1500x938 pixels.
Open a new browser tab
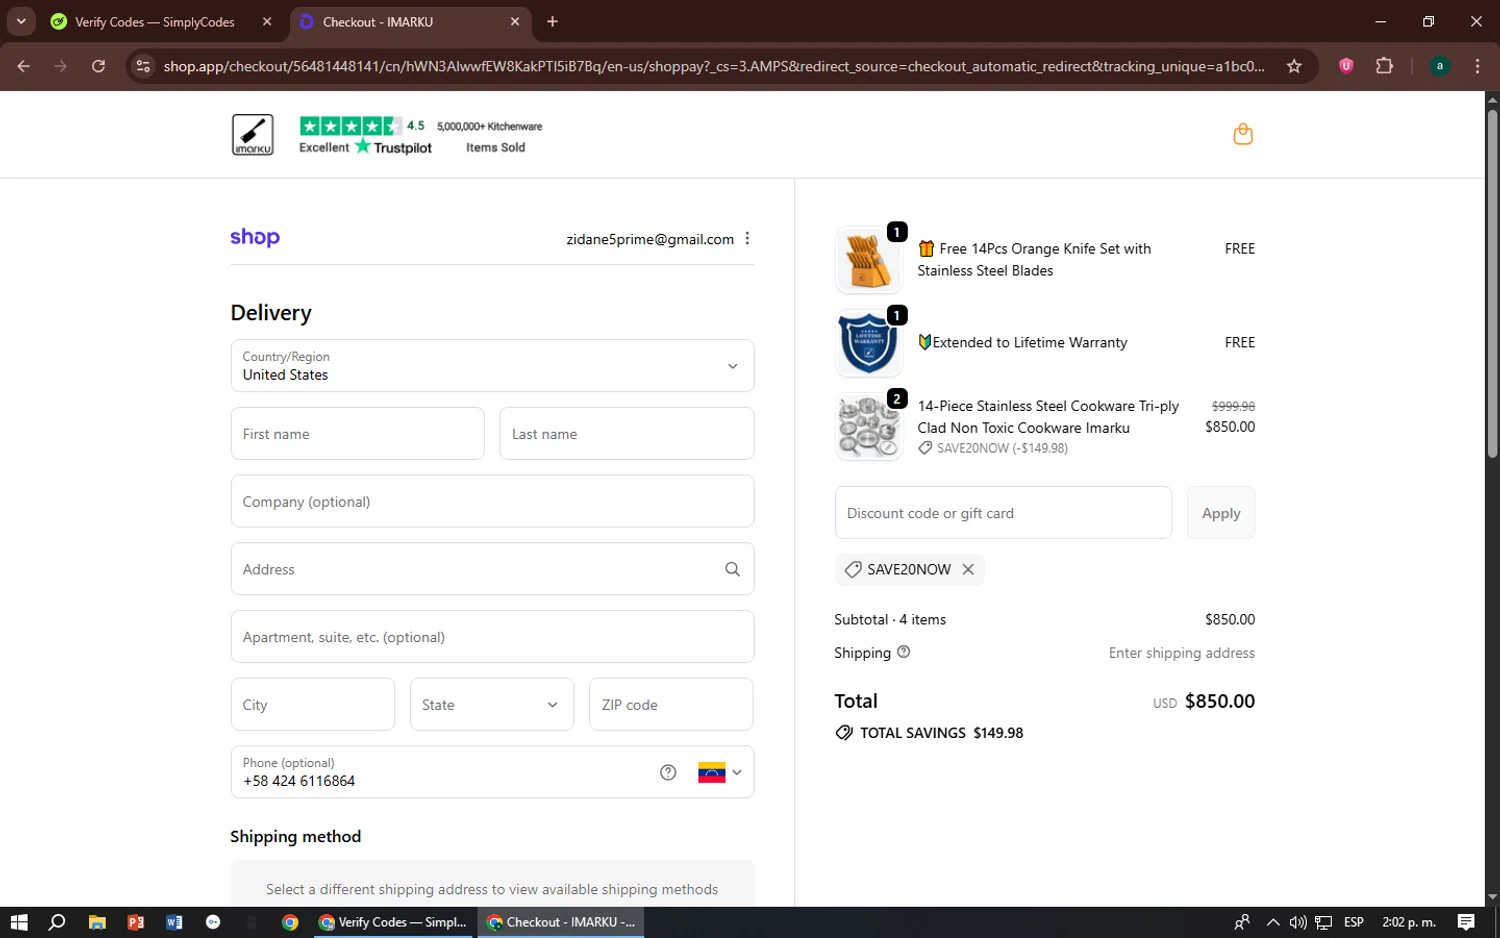pyautogui.click(x=552, y=21)
